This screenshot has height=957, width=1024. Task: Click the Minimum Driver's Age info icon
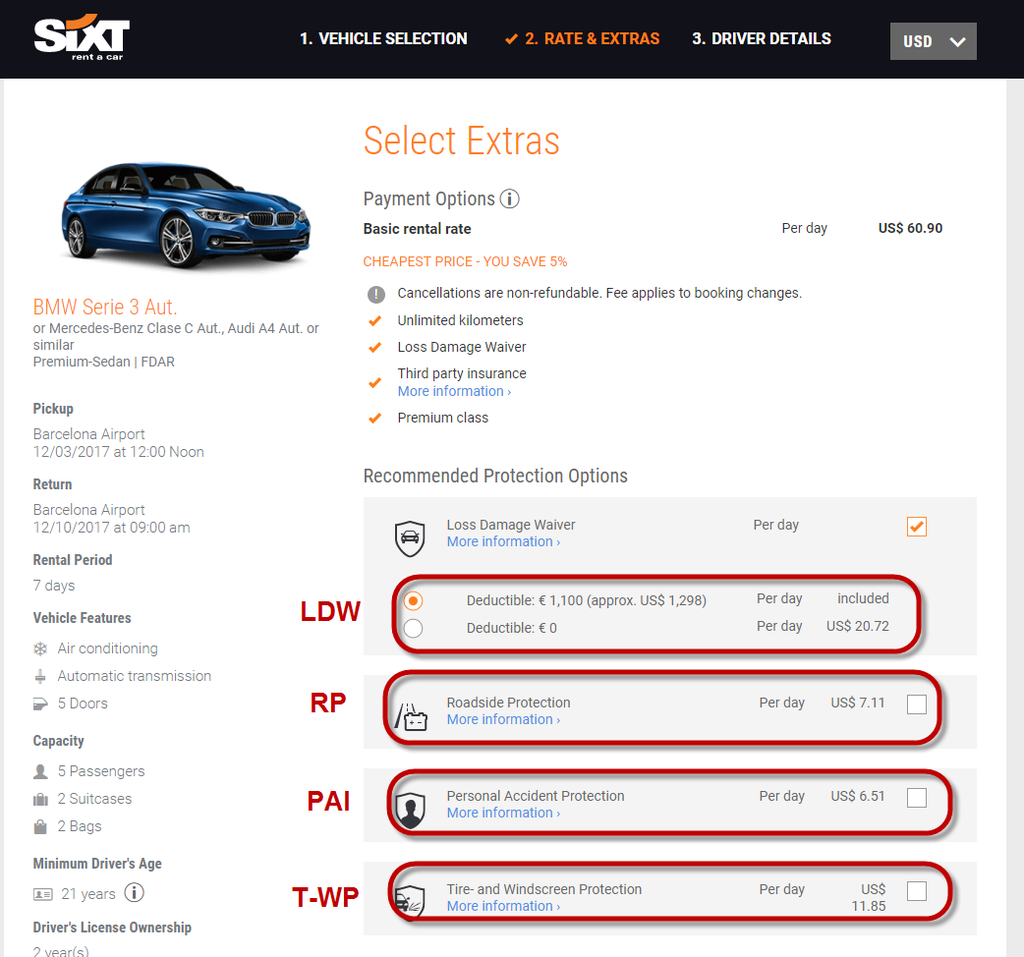(134, 892)
